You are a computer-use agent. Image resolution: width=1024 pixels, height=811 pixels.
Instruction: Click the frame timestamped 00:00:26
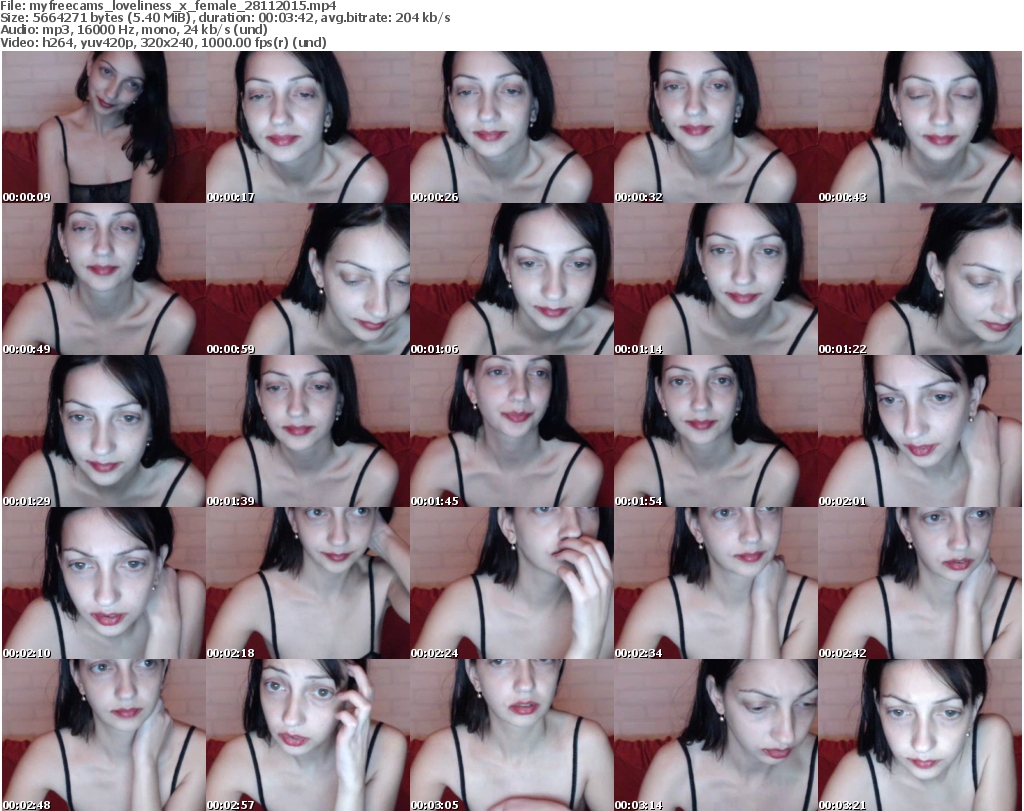point(511,127)
